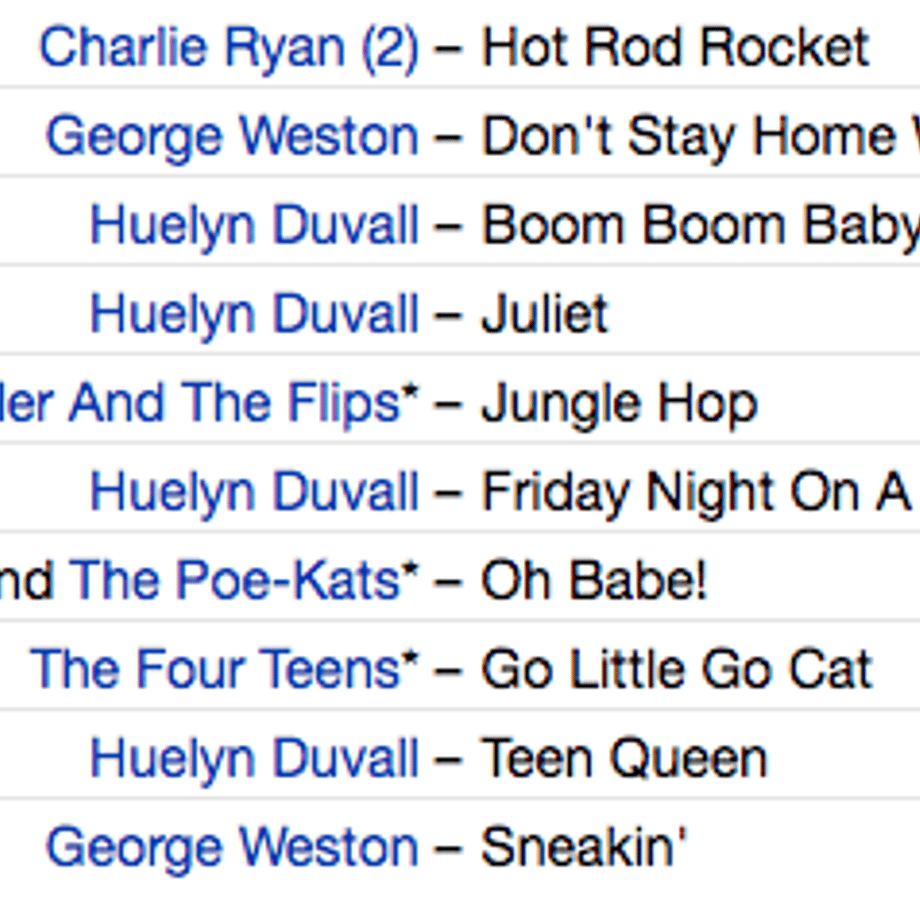This screenshot has width=920, height=920.
Task: Open the Charlie Ryan (2) artist link
Action: point(229,48)
